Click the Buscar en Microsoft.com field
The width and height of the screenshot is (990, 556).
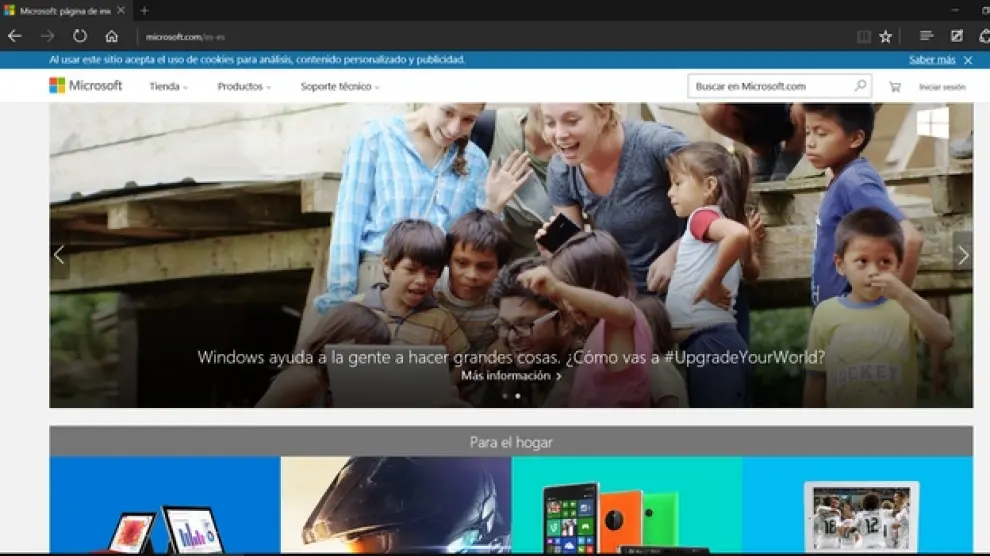coord(768,87)
